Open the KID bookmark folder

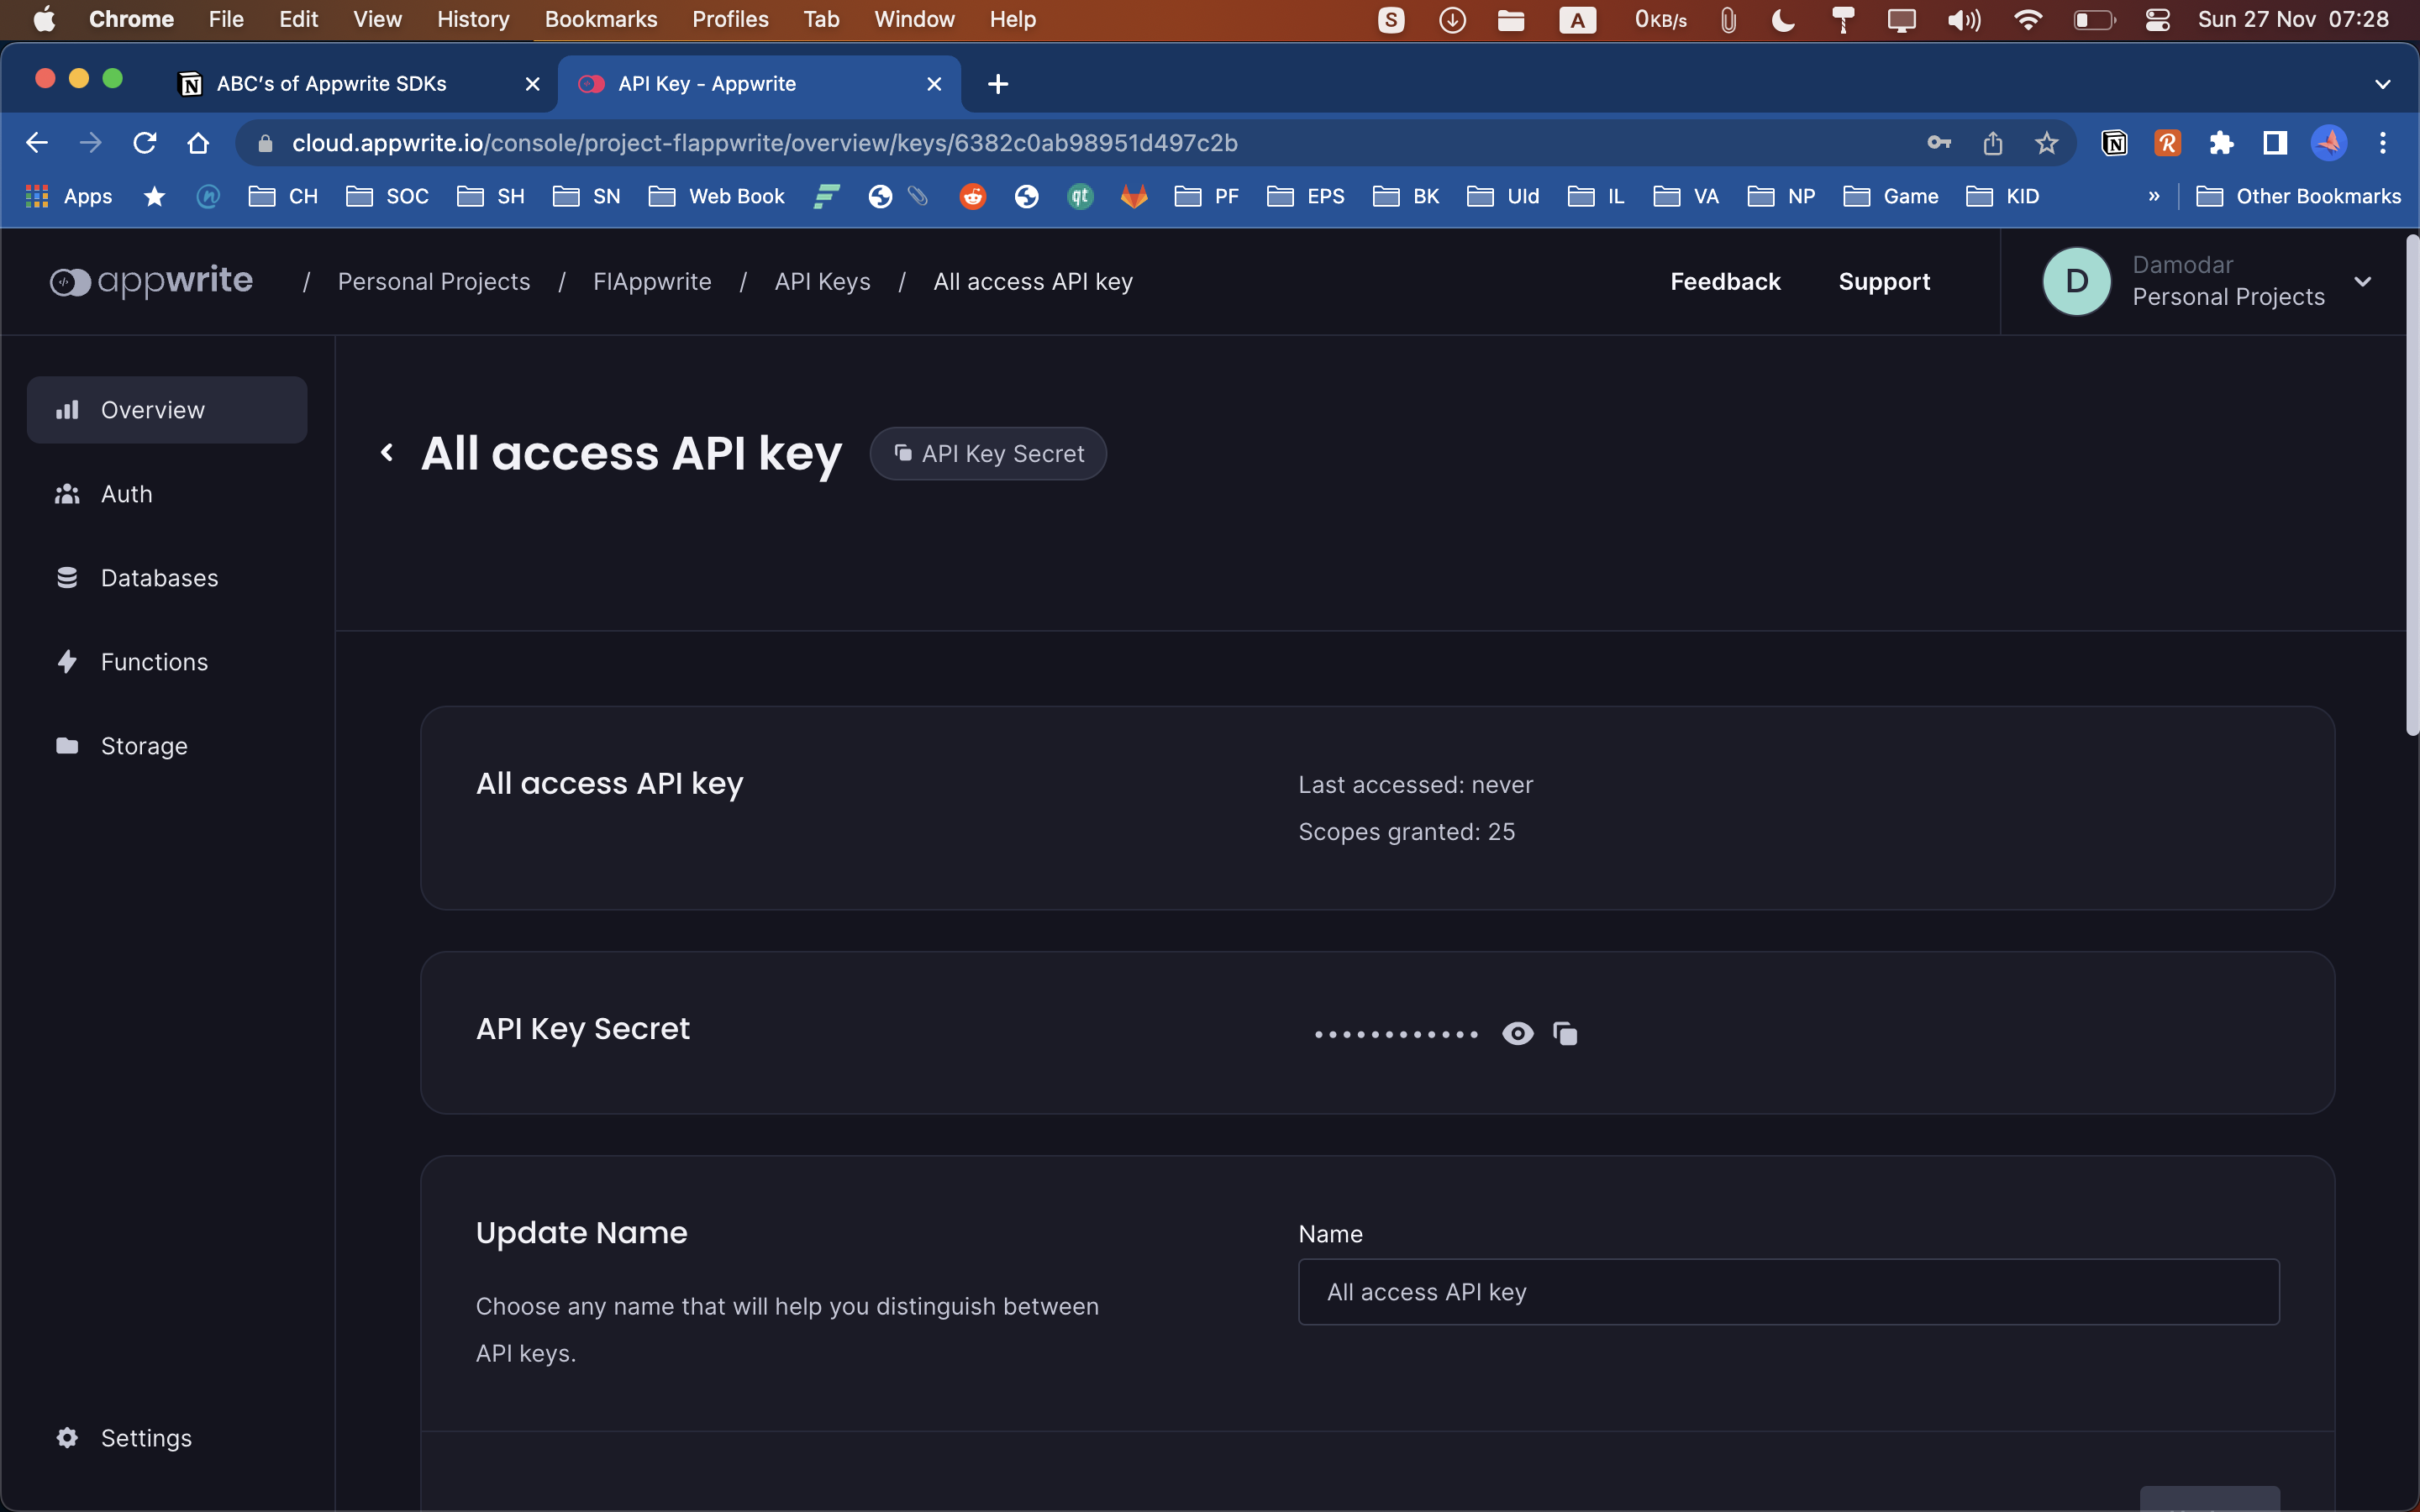point(2002,196)
